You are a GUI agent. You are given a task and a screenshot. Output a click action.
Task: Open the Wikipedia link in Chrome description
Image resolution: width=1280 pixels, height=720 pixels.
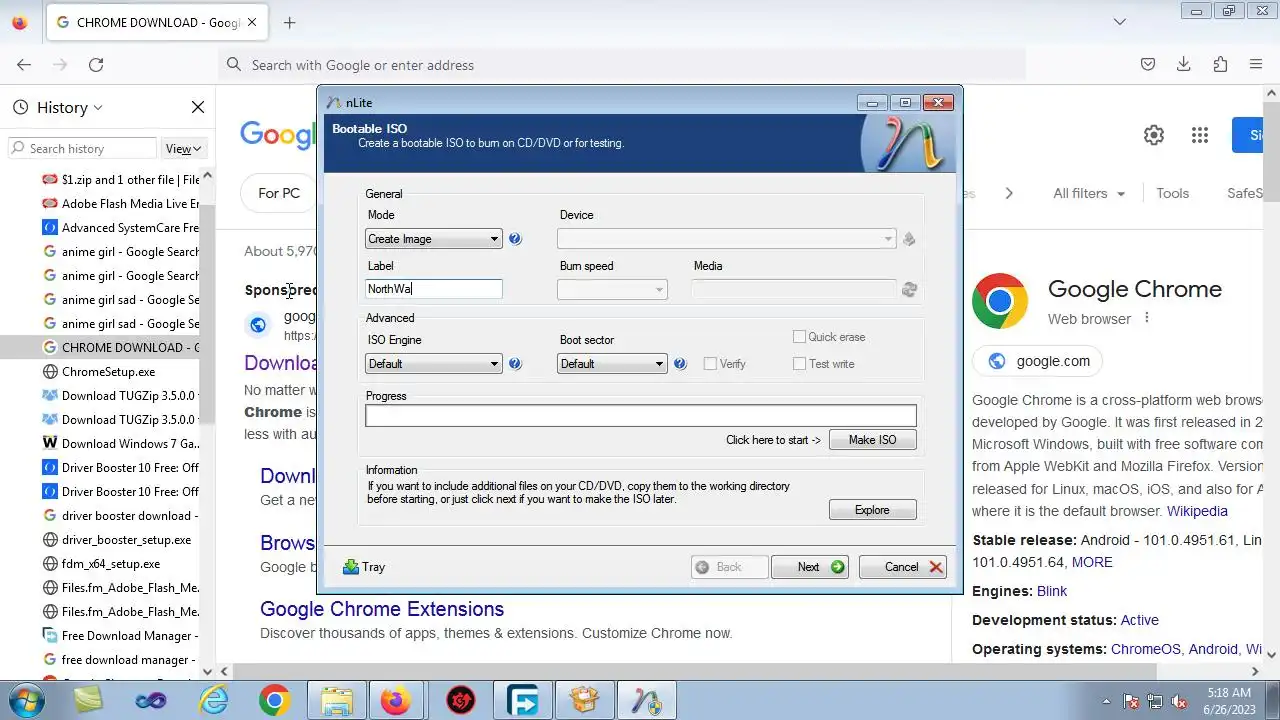[1197, 511]
